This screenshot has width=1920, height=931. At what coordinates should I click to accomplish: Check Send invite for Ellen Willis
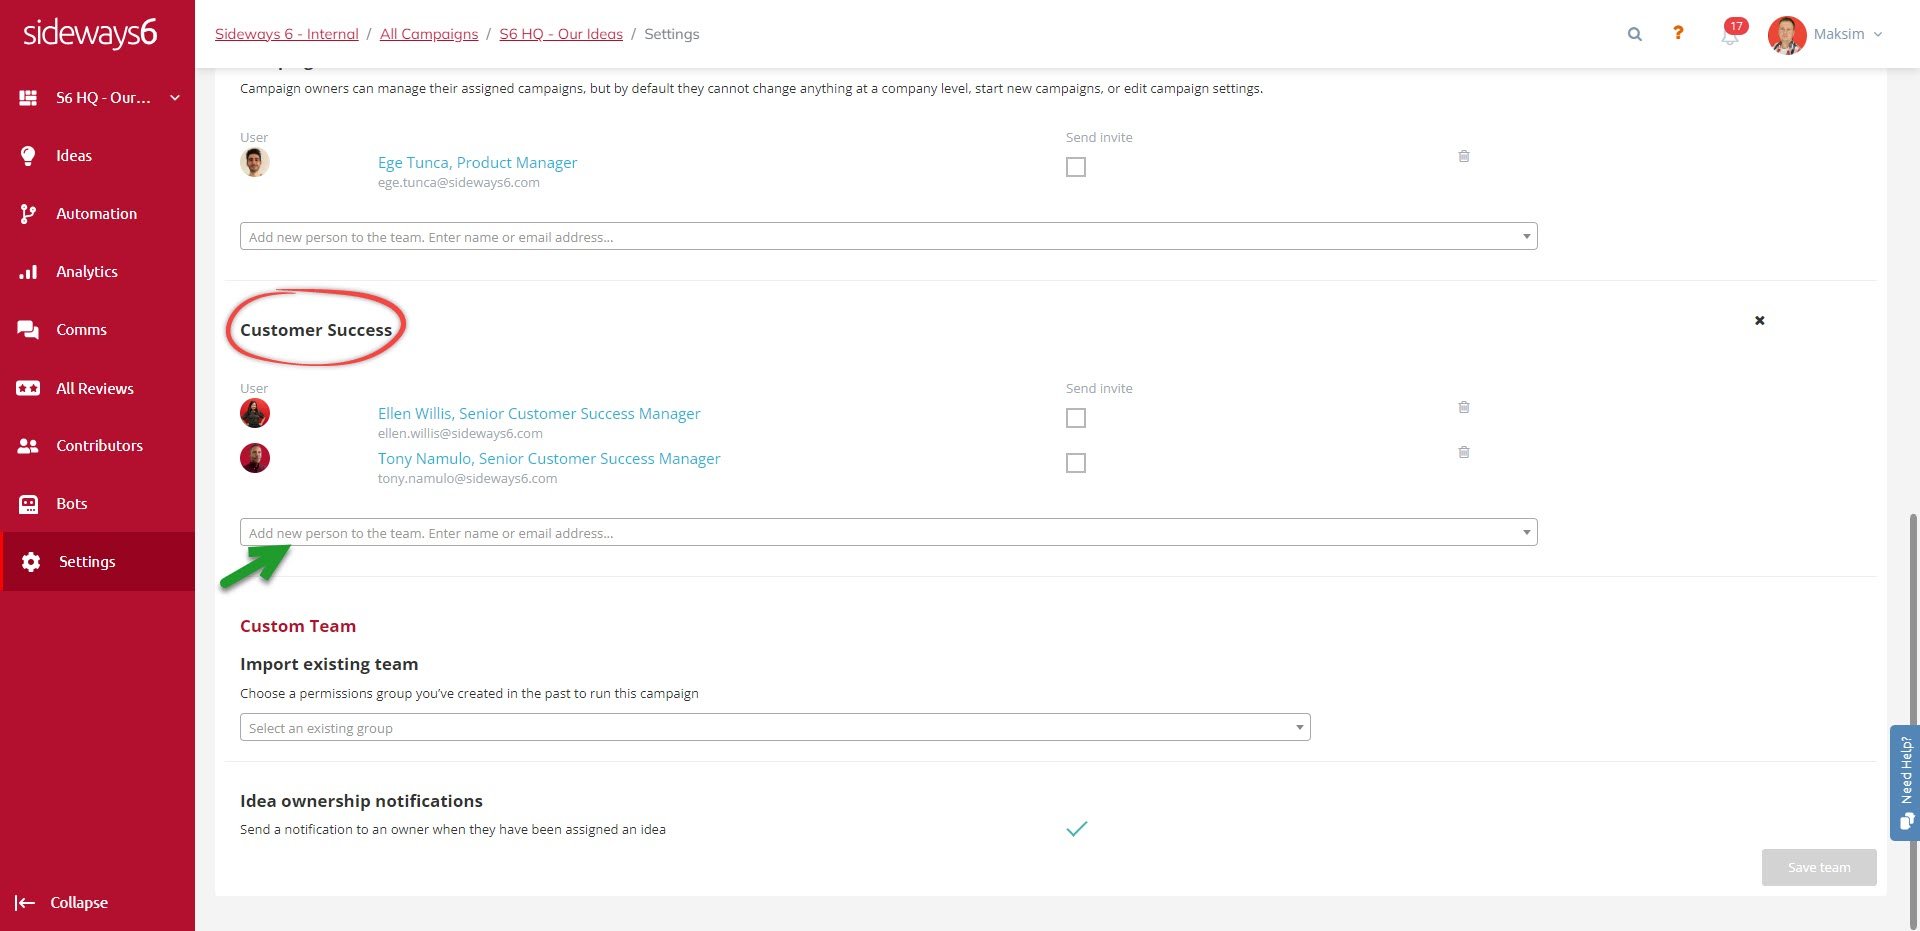tap(1076, 418)
